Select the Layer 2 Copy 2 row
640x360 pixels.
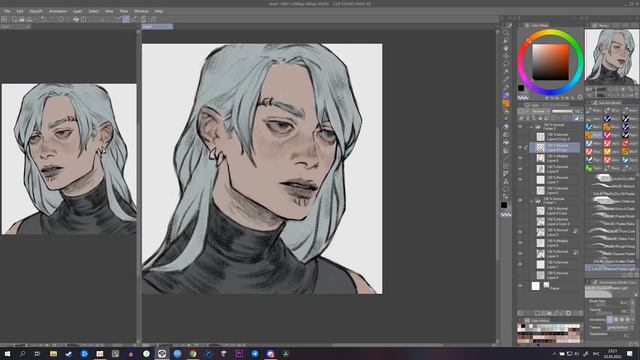click(555, 222)
